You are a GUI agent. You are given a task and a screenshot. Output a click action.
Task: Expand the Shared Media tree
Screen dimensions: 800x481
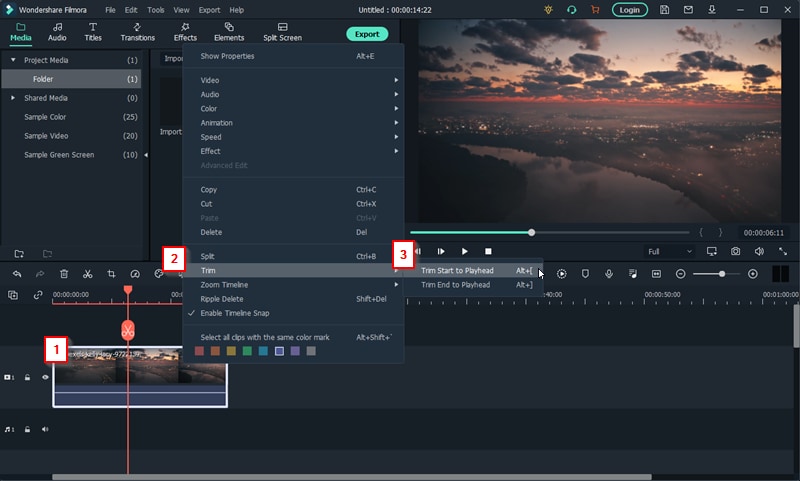pos(13,98)
